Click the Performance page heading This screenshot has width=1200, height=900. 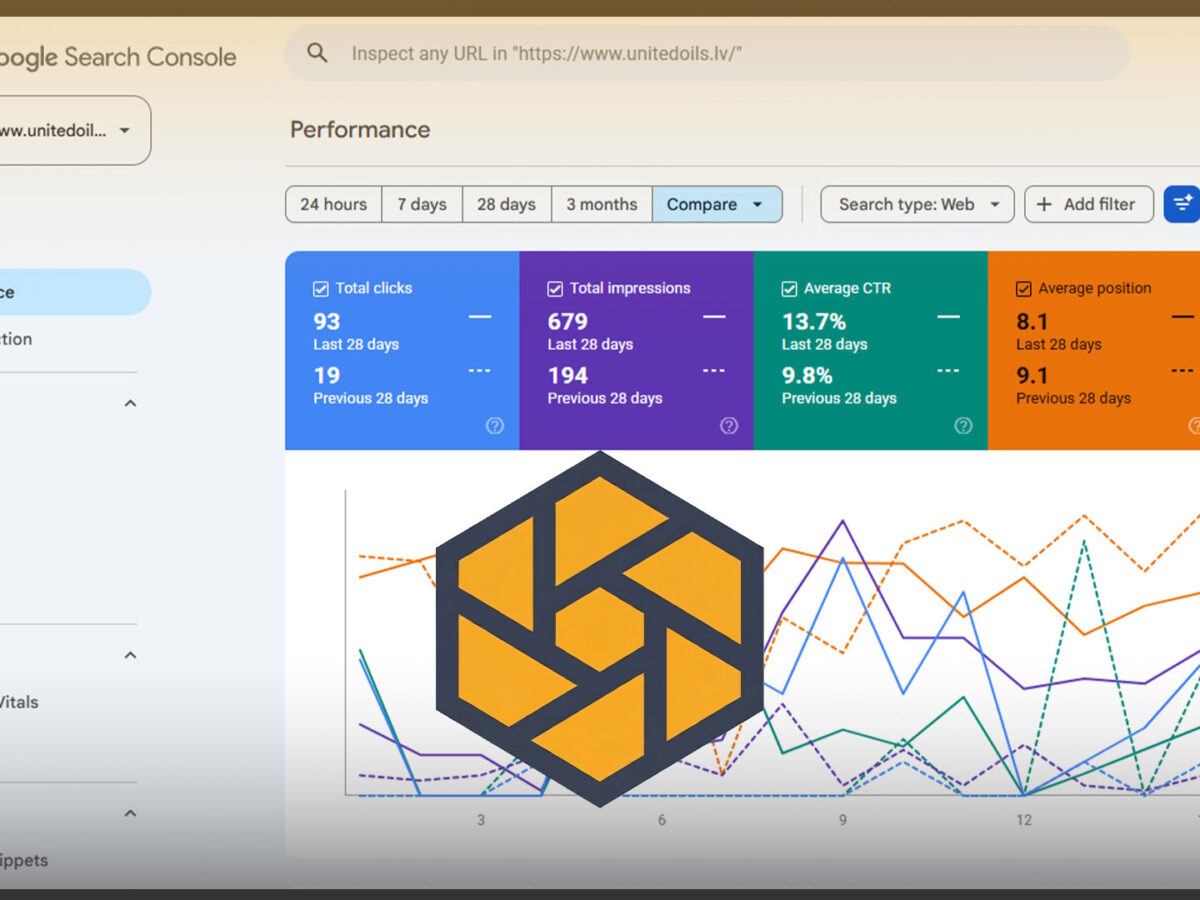click(x=360, y=130)
